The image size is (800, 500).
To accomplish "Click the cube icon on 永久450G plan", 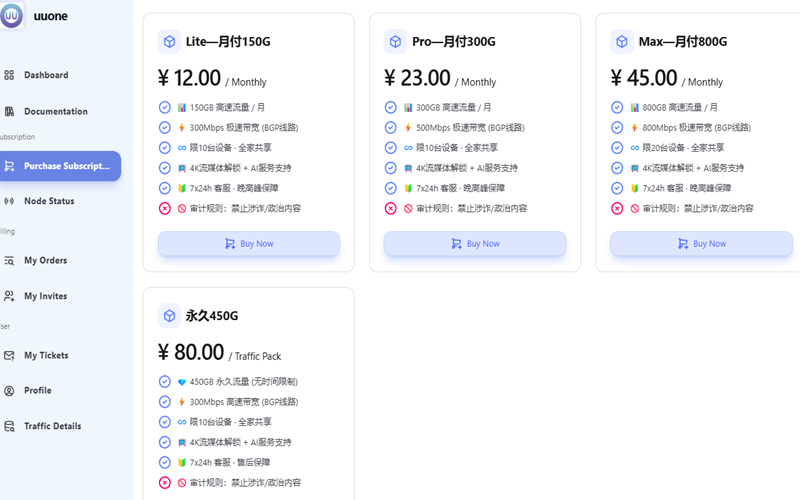I will pyautogui.click(x=168, y=316).
